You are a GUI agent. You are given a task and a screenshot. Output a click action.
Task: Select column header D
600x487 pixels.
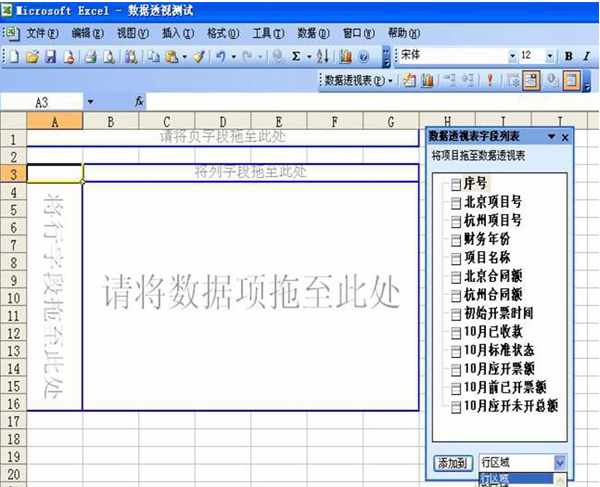223,122
